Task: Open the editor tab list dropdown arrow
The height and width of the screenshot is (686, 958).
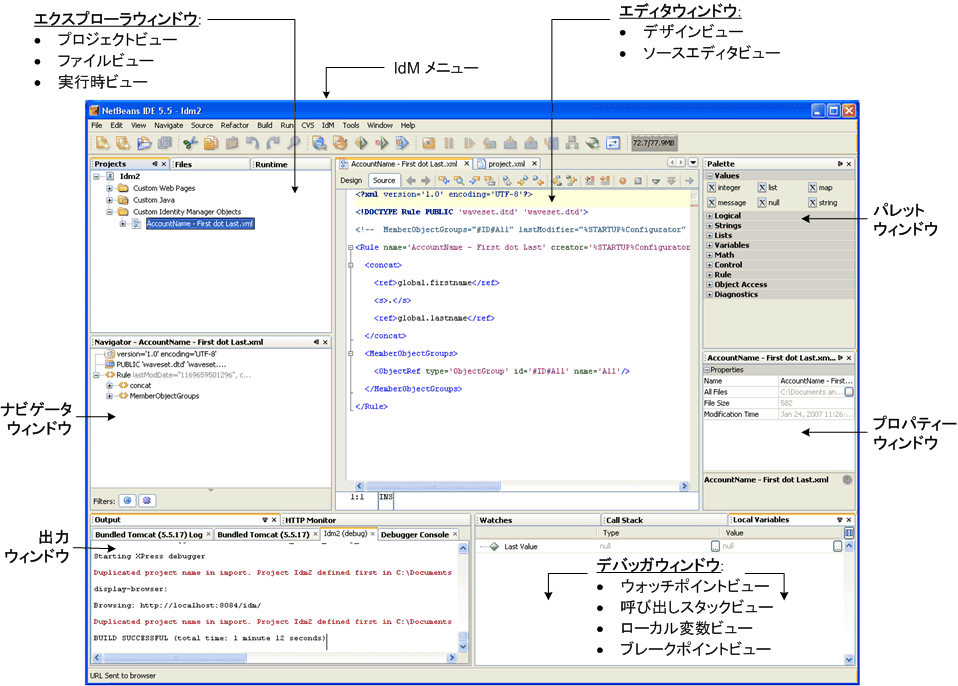Action: [693, 162]
